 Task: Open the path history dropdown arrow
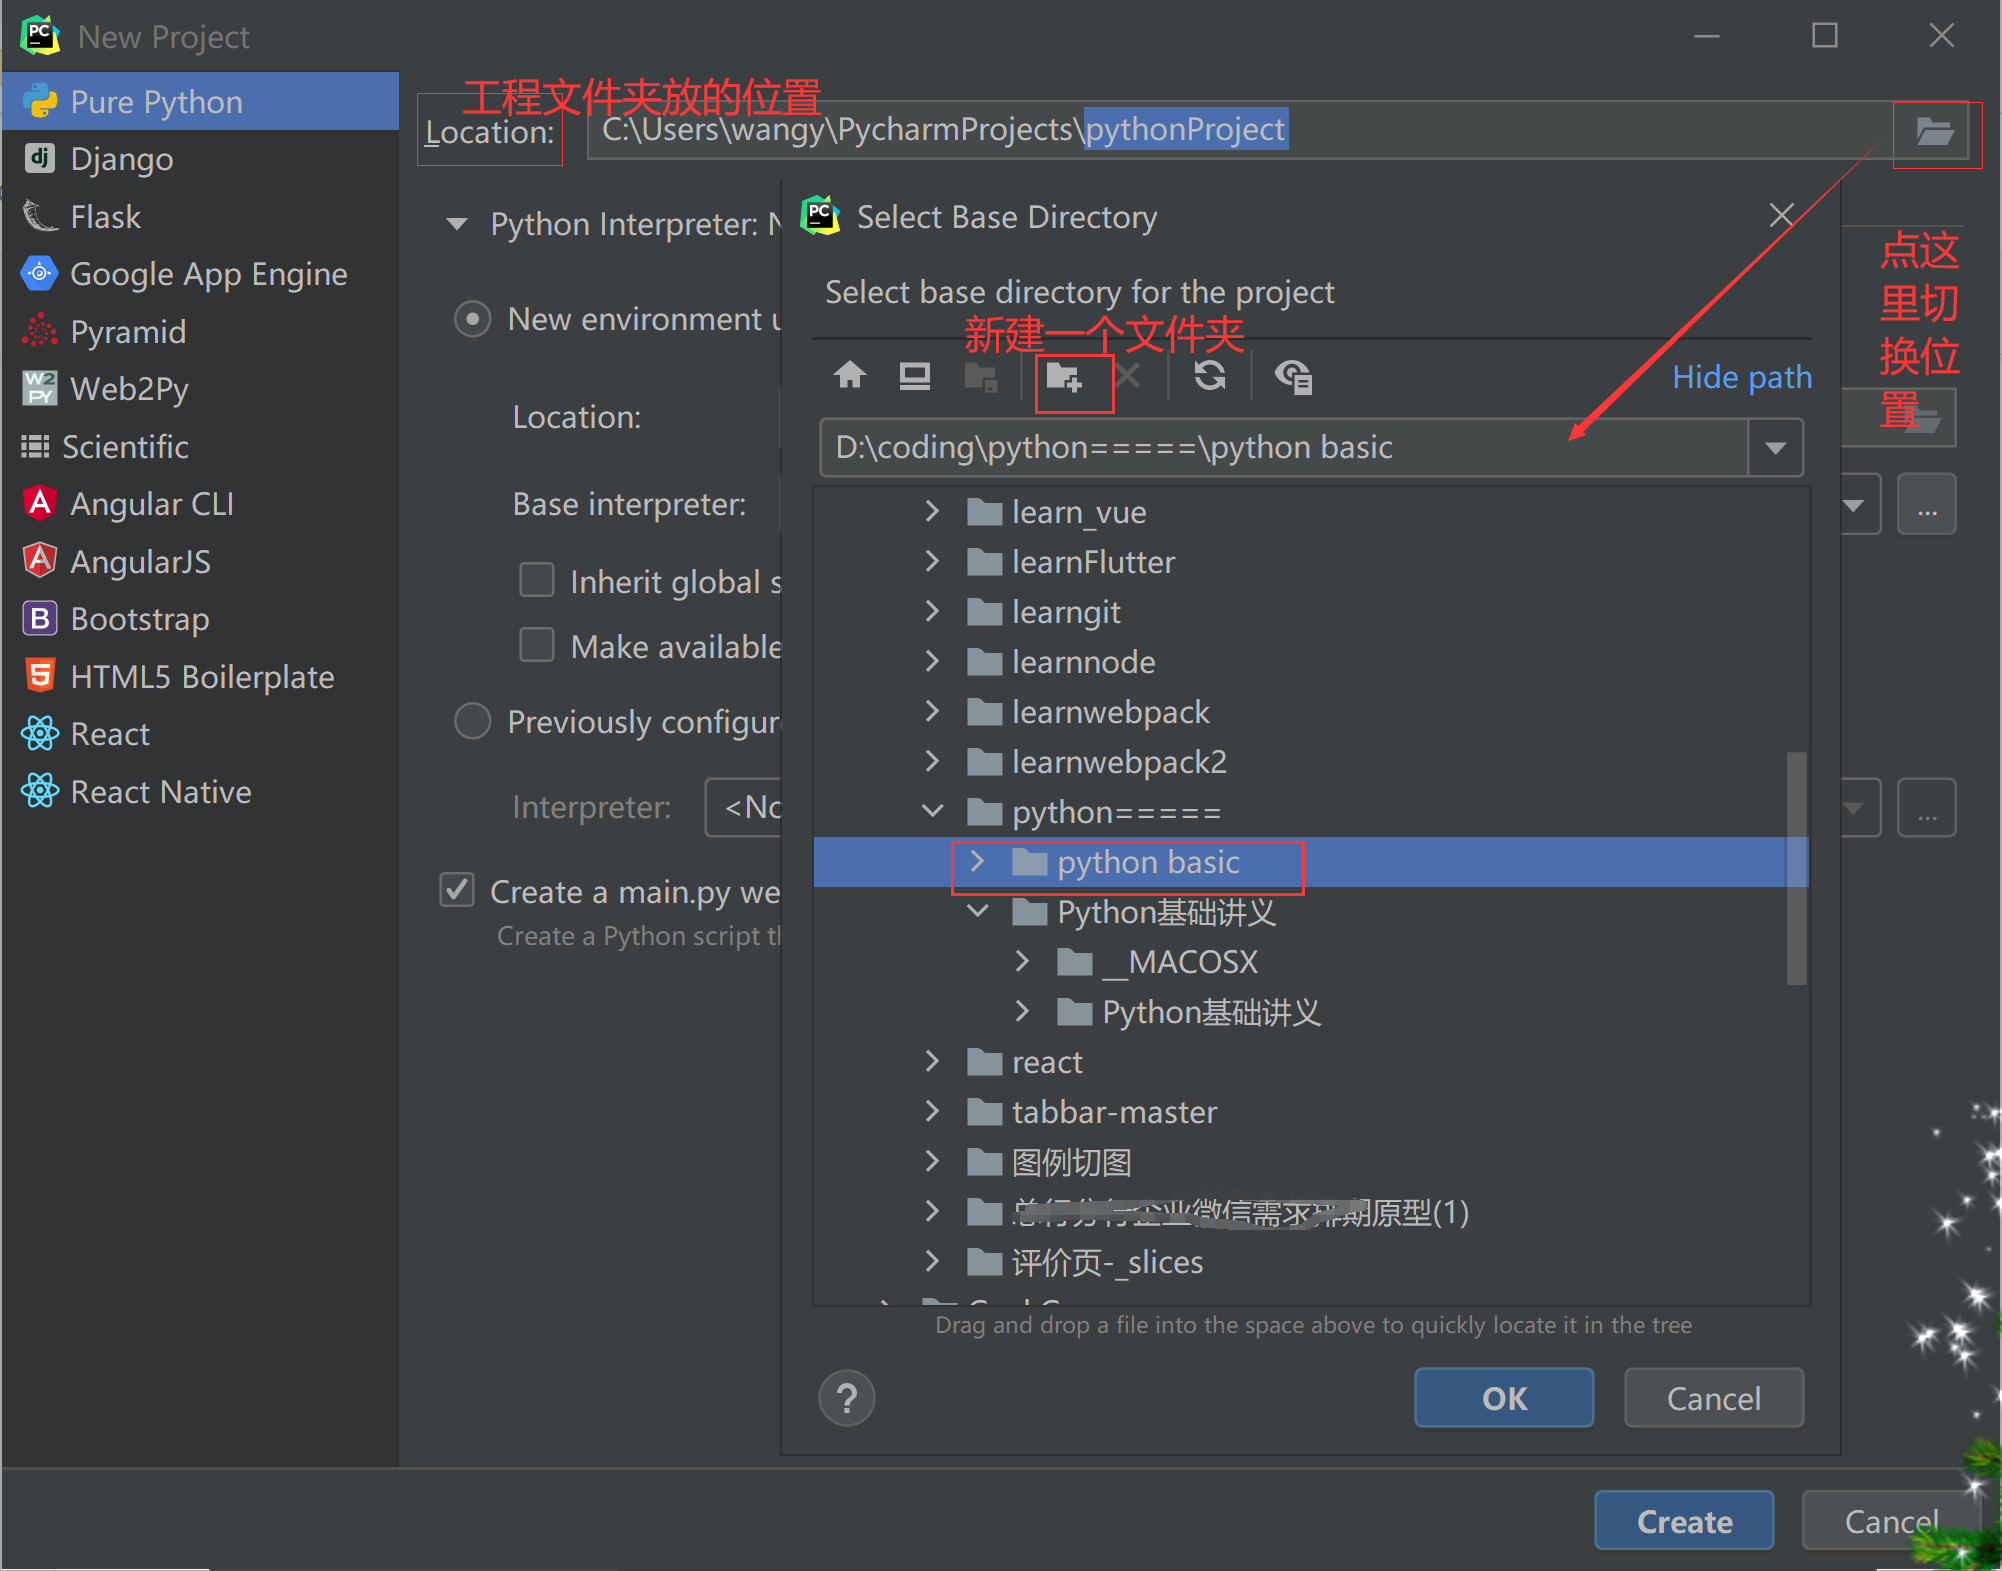click(x=1775, y=447)
